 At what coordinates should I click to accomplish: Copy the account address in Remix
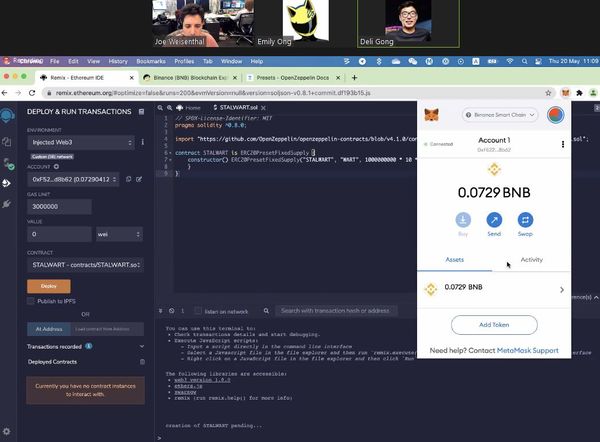click(x=129, y=178)
